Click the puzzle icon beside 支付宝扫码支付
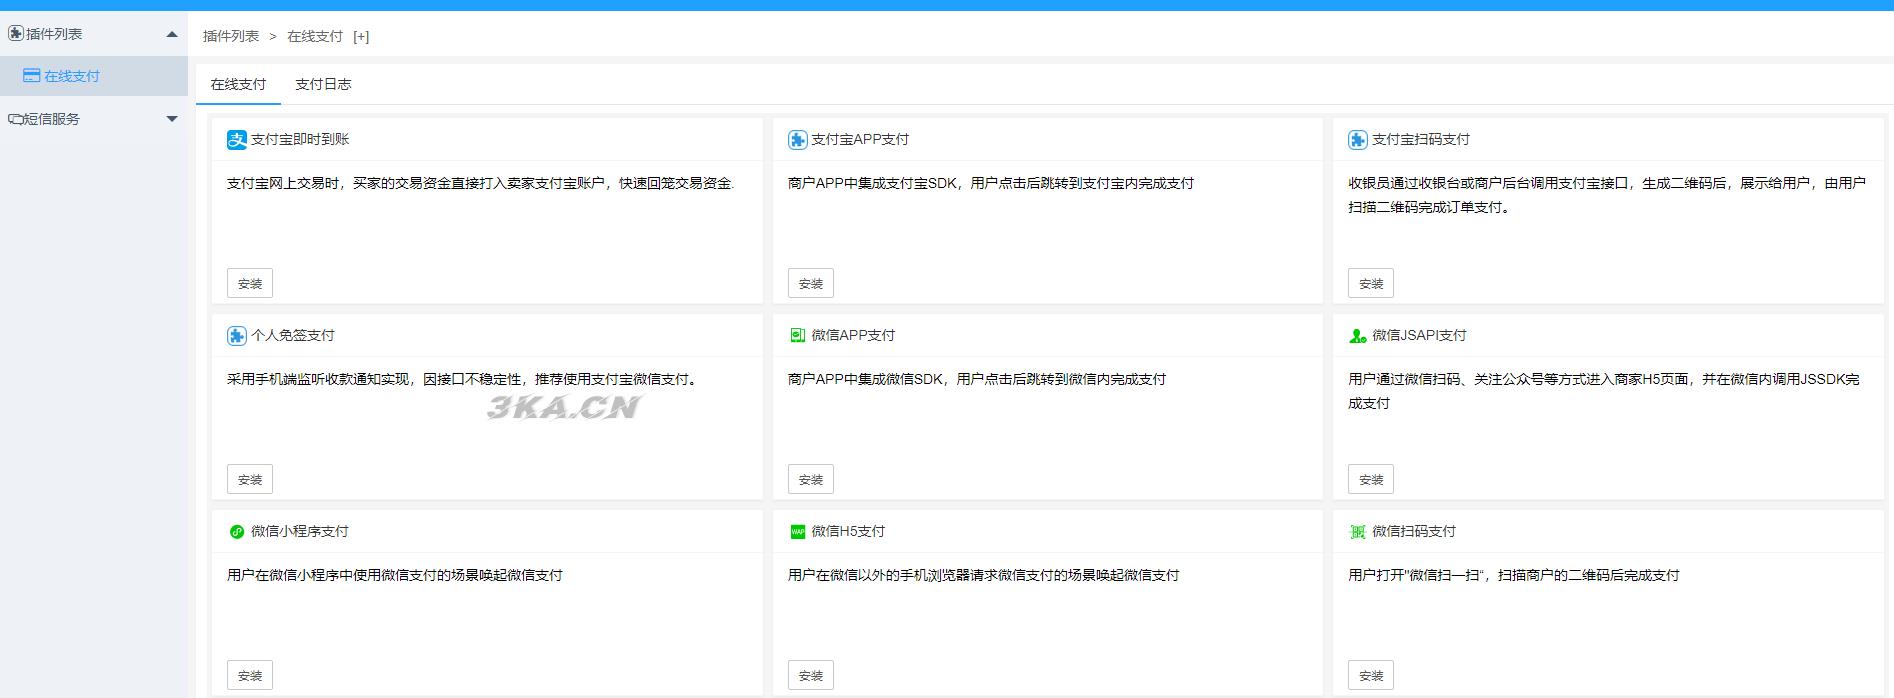This screenshot has height=698, width=1894. 1357,140
